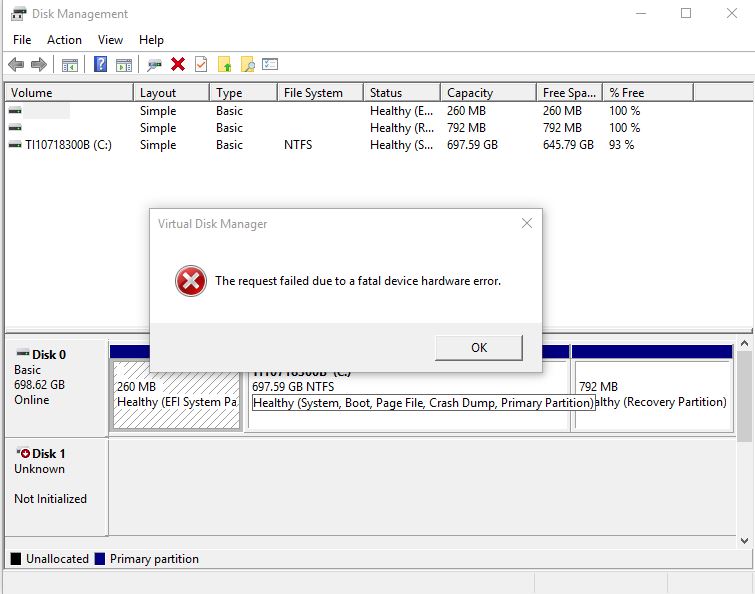Click the folder search toolbar icon
755x594 pixels.
click(247, 64)
